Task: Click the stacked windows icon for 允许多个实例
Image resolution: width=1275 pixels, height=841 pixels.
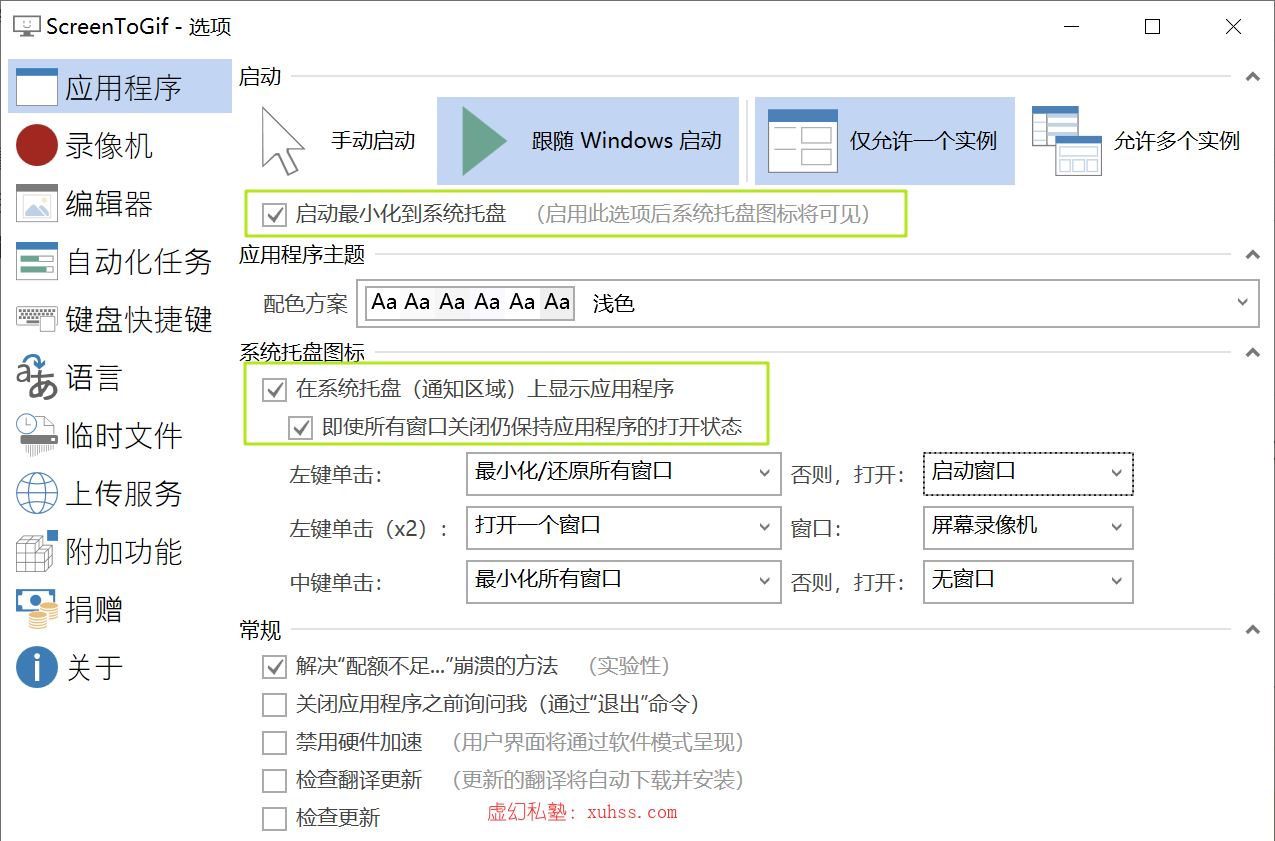Action: pos(1067,141)
